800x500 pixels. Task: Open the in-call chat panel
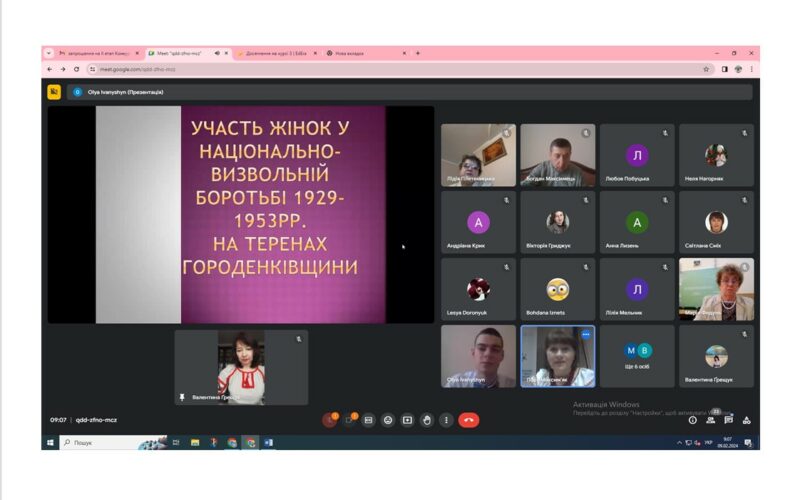729,420
